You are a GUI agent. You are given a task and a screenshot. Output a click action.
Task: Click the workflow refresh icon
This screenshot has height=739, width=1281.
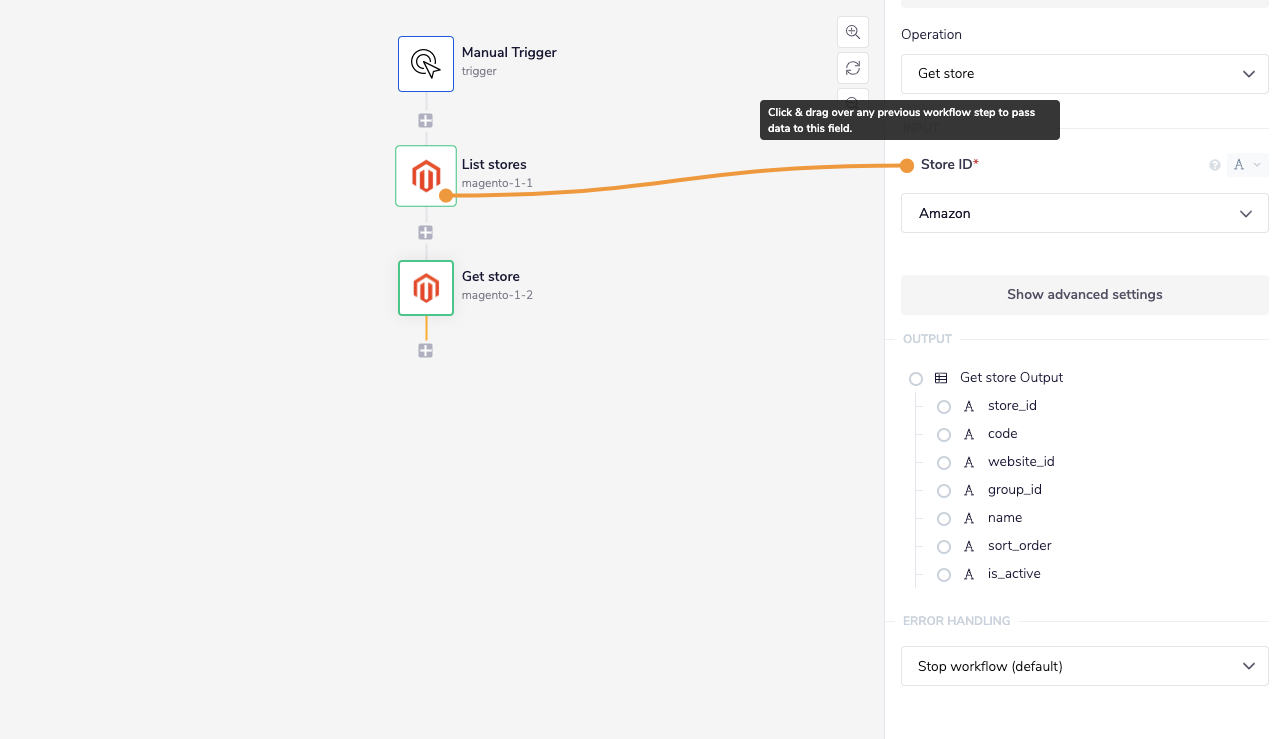pyautogui.click(x=852, y=67)
